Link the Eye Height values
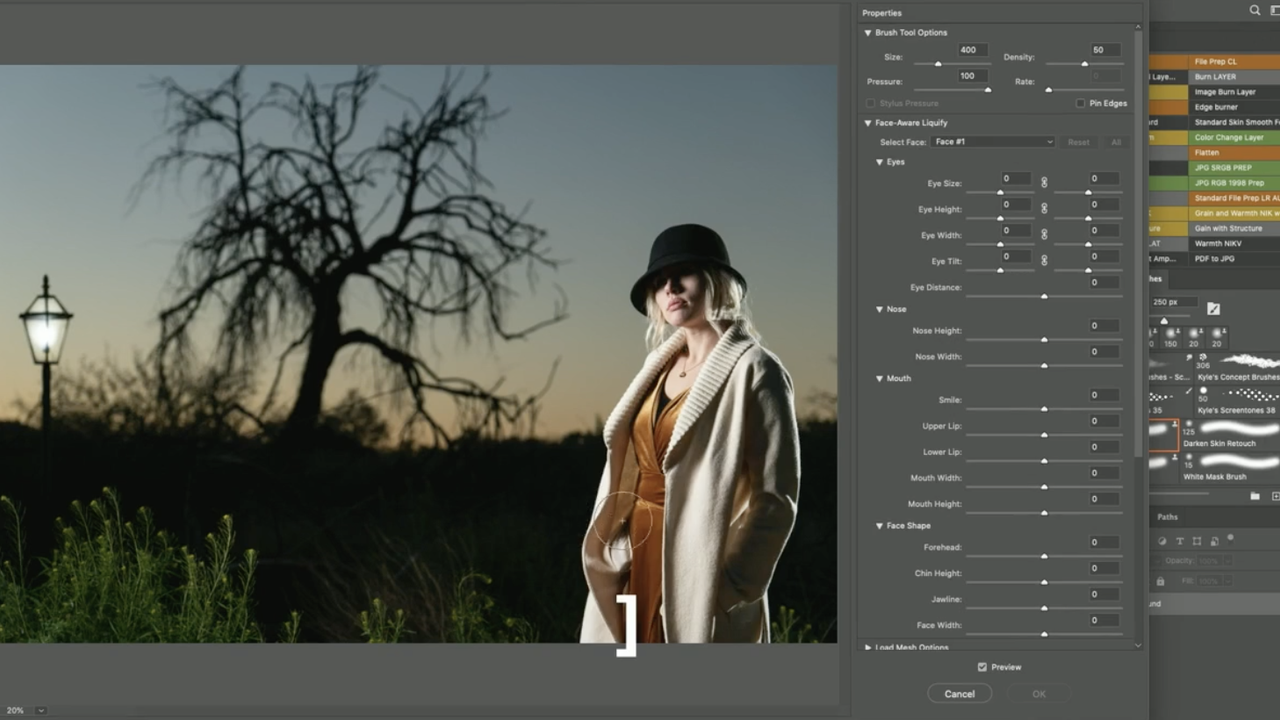 point(1044,209)
